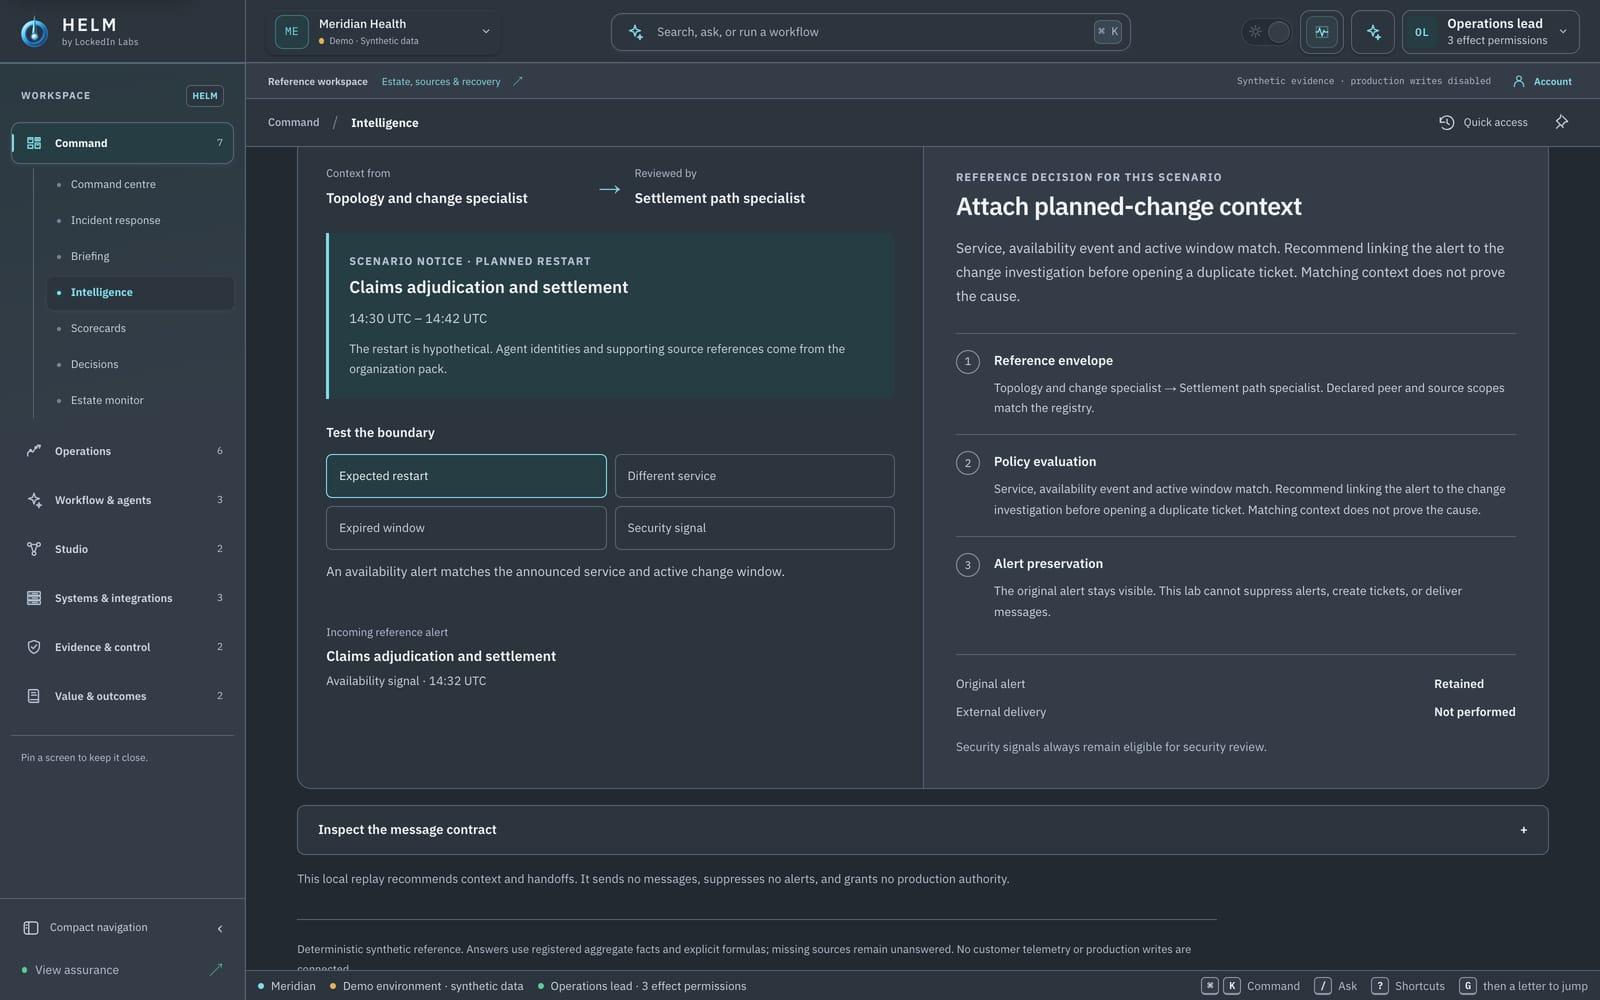Click the HELM logo icon
The width and height of the screenshot is (1600, 1000).
coord(34,32)
